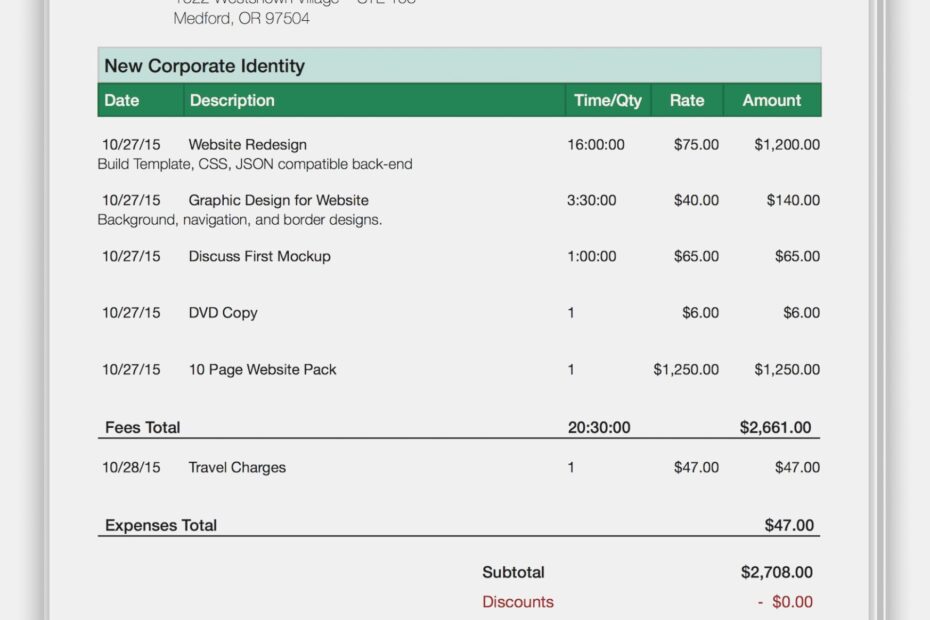This screenshot has width=930, height=620.
Task: Select the Fees Total row
Action: (142, 427)
